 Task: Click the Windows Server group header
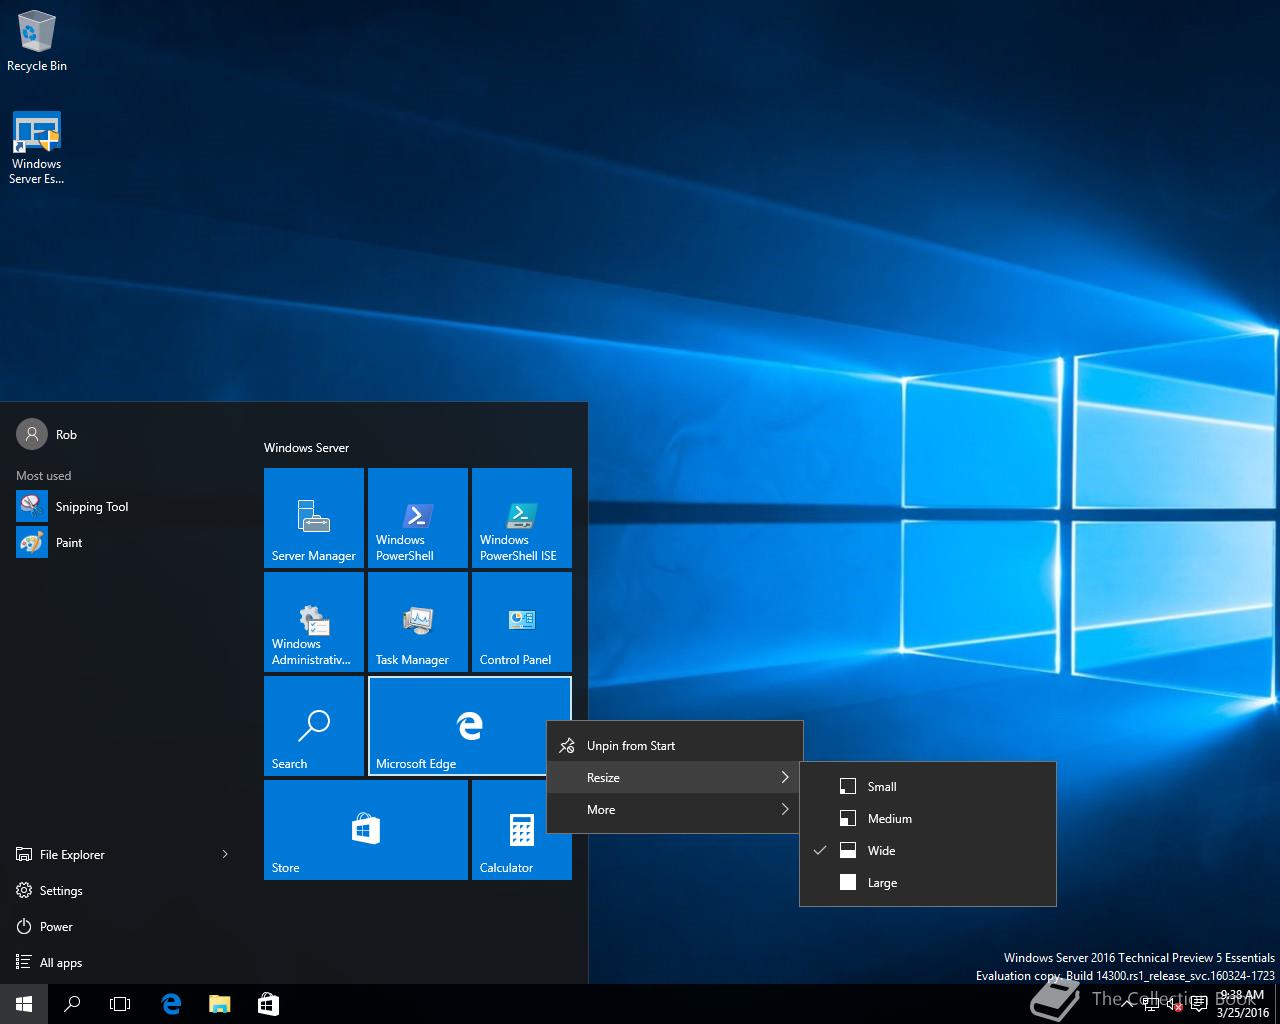tap(306, 447)
